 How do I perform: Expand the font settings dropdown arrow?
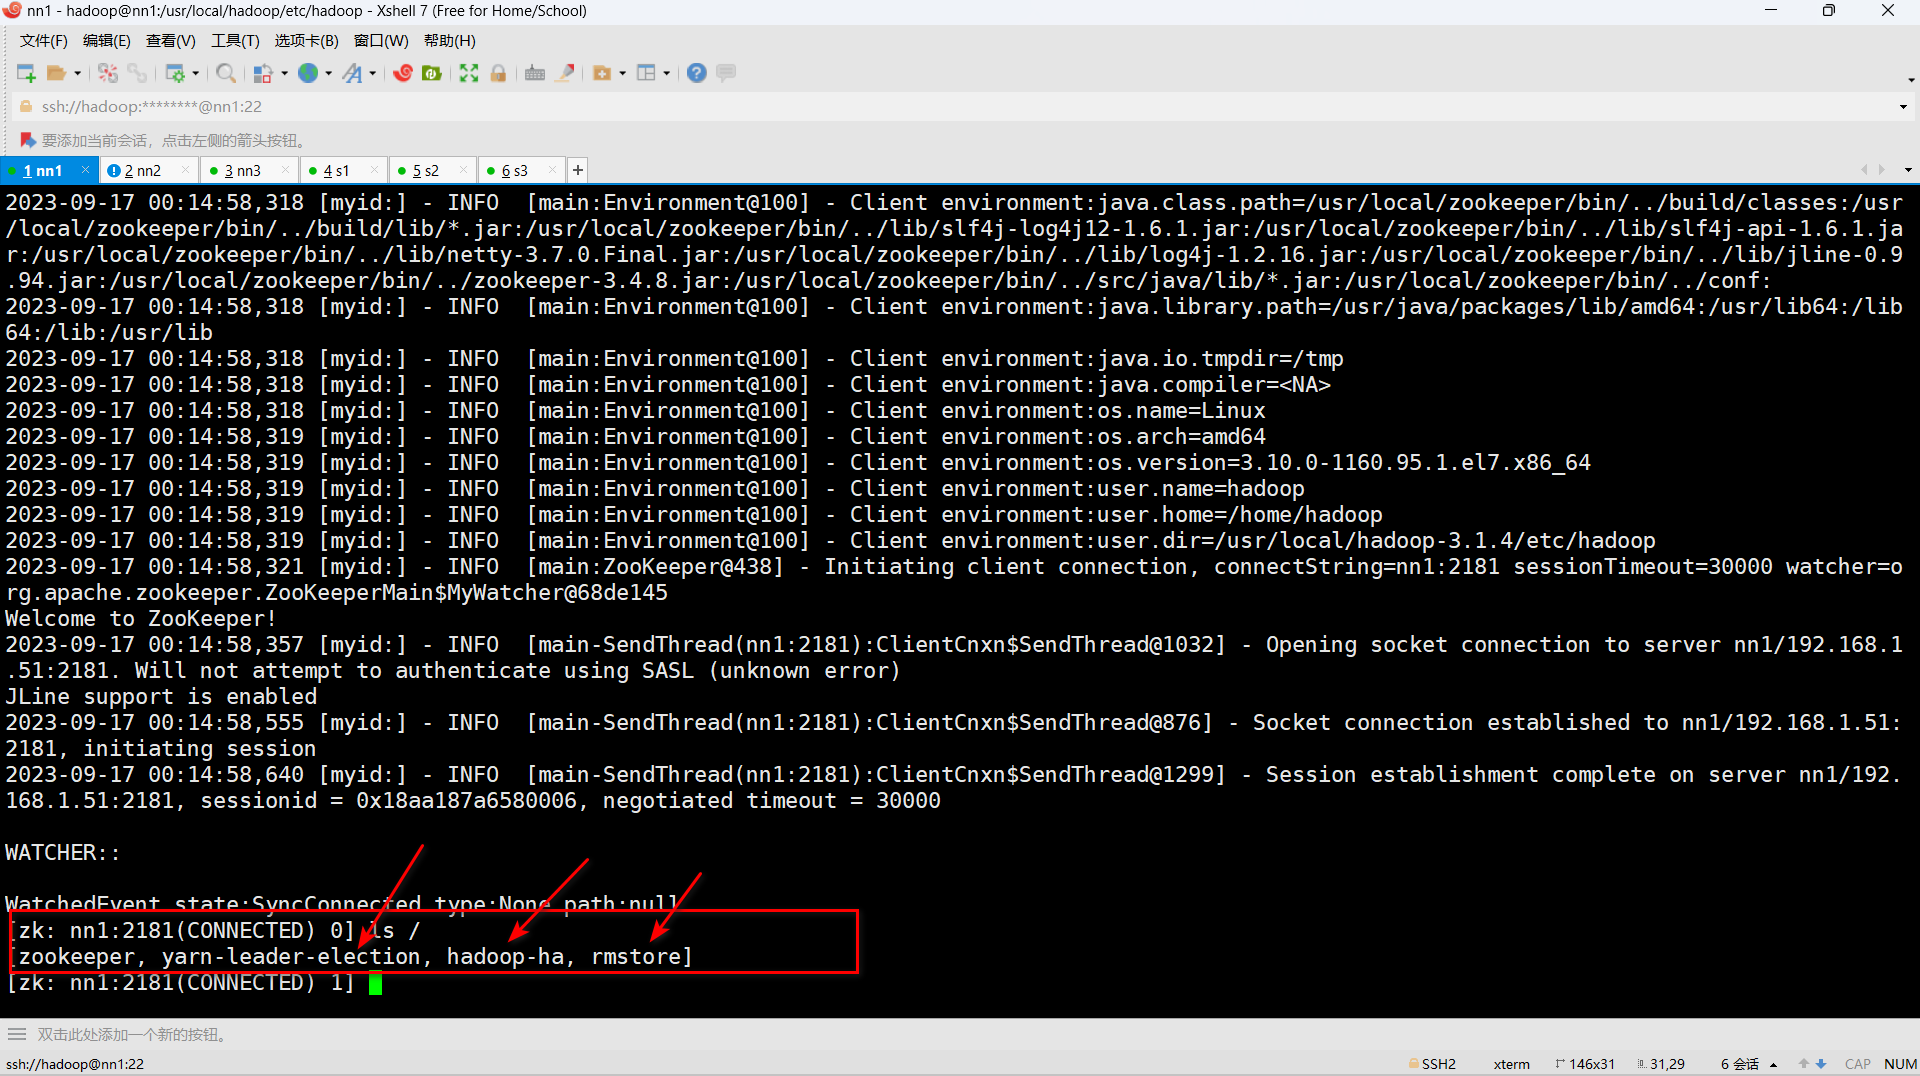pyautogui.click(x=373, y=73)
